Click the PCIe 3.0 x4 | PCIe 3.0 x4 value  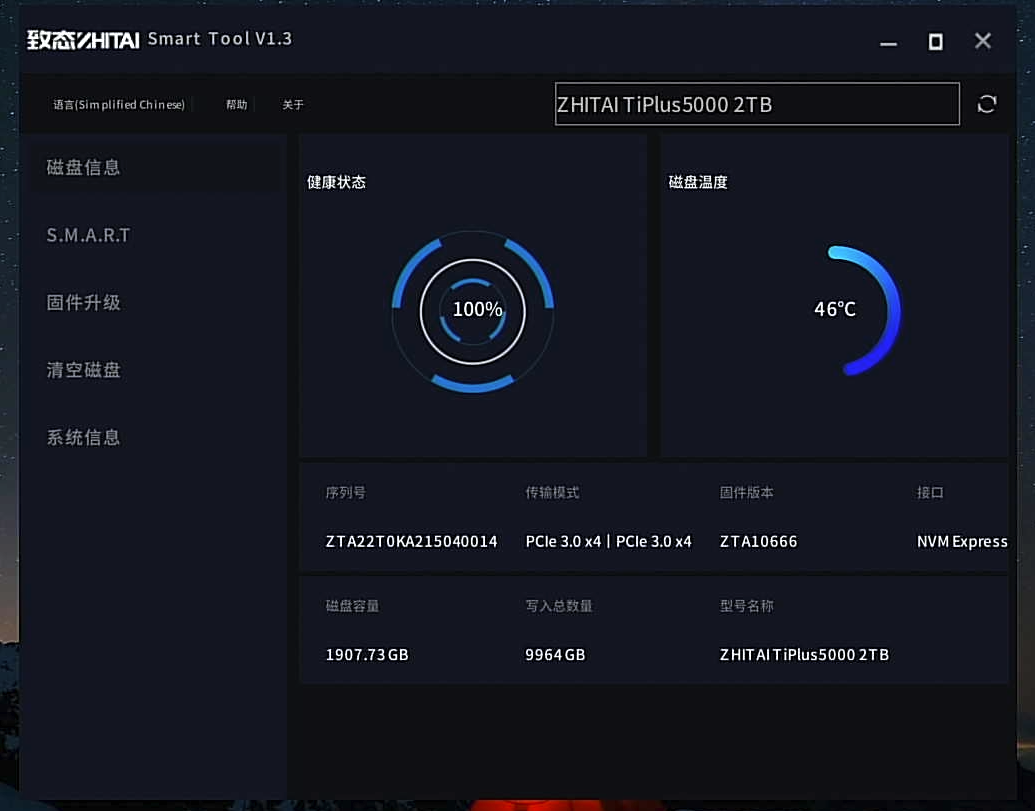(x=608, y=542)
